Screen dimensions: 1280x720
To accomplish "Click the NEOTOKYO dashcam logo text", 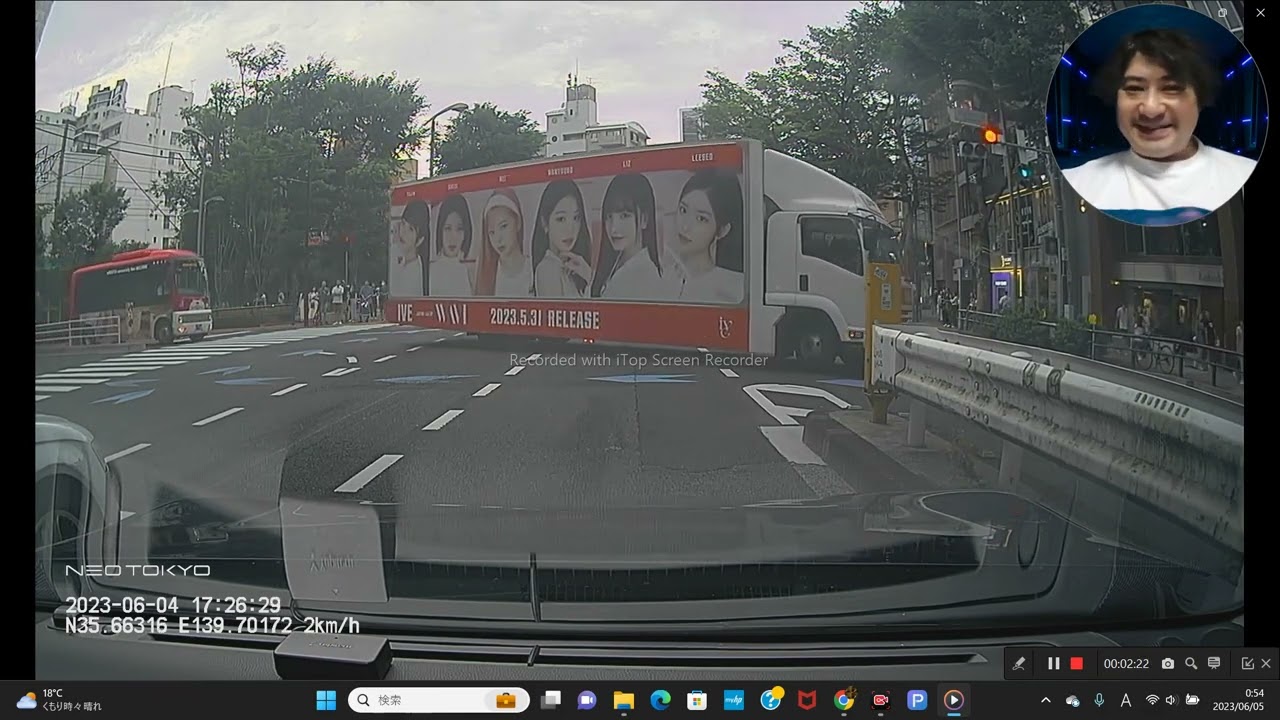I will (138, 570).
